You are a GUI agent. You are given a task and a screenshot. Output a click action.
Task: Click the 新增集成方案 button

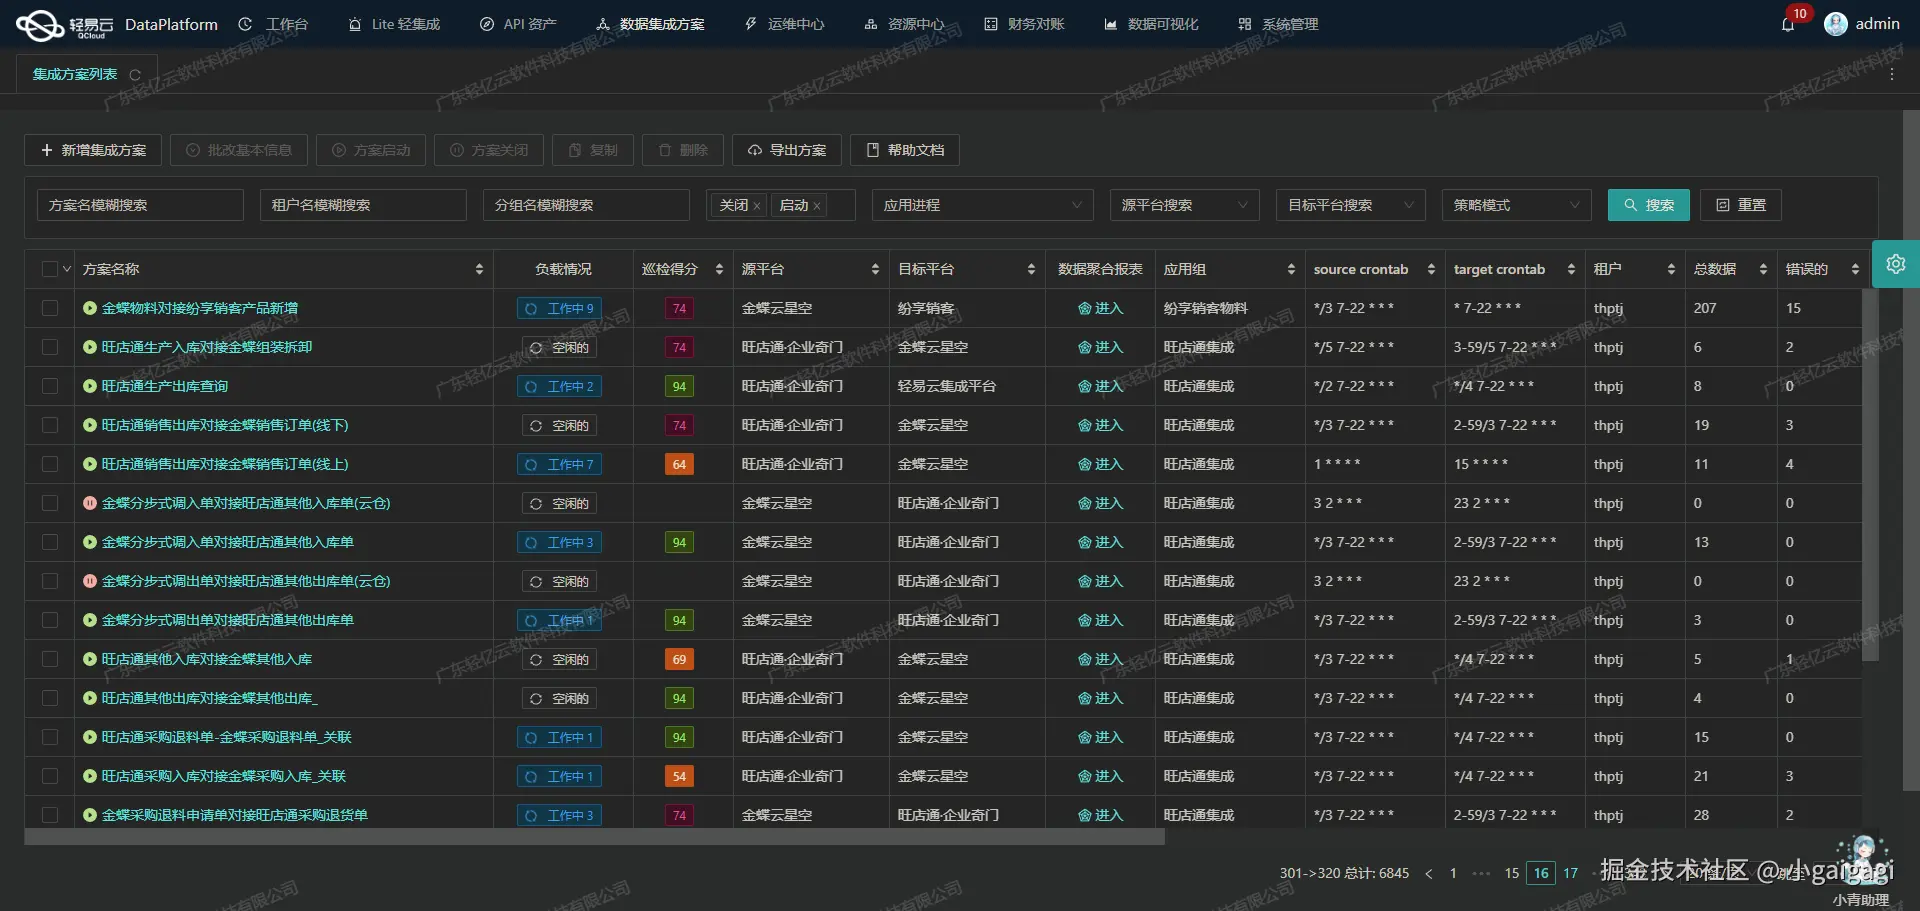pos(92,150)
